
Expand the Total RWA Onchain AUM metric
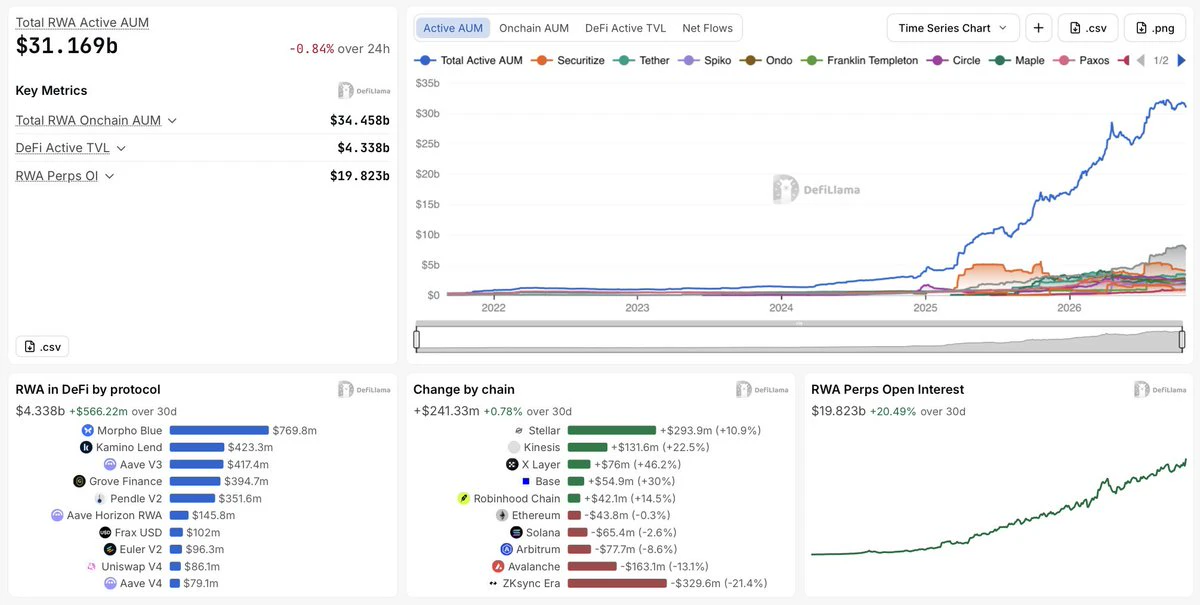[96, 120]
